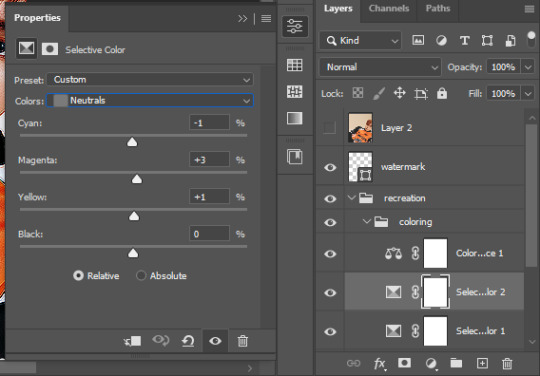Open the Opacity slider dropdown arrow
Screen dimensions: 540x376
pos(528,67)
